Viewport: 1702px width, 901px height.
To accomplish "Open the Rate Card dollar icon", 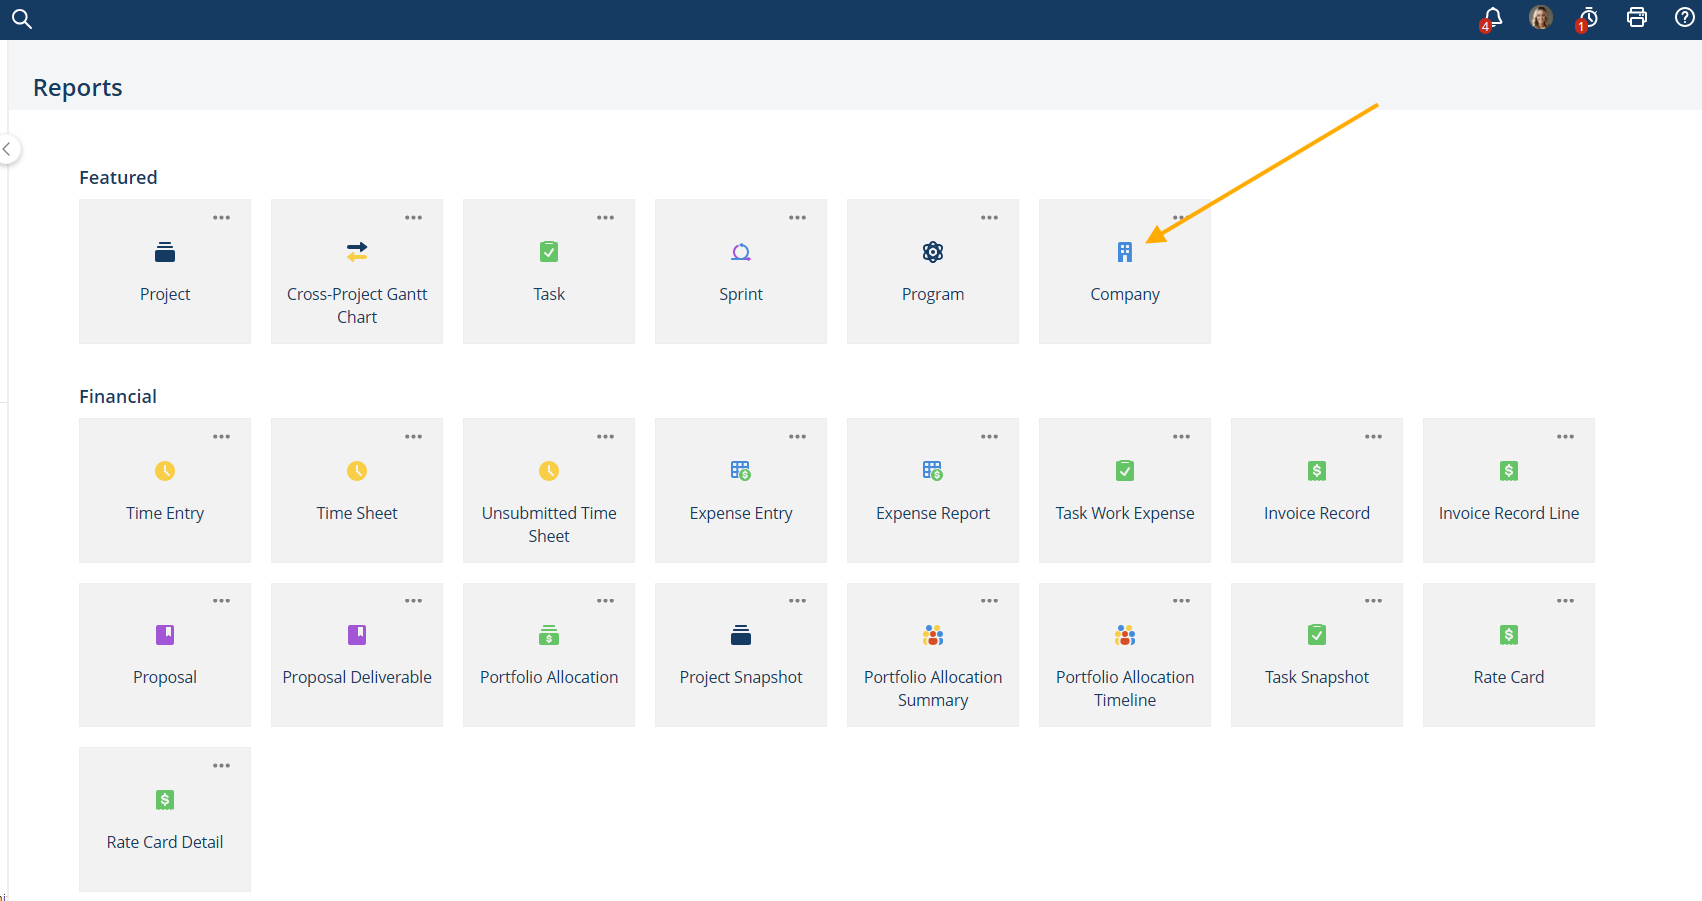I will pyautogui.click(x=1509, y=635).
